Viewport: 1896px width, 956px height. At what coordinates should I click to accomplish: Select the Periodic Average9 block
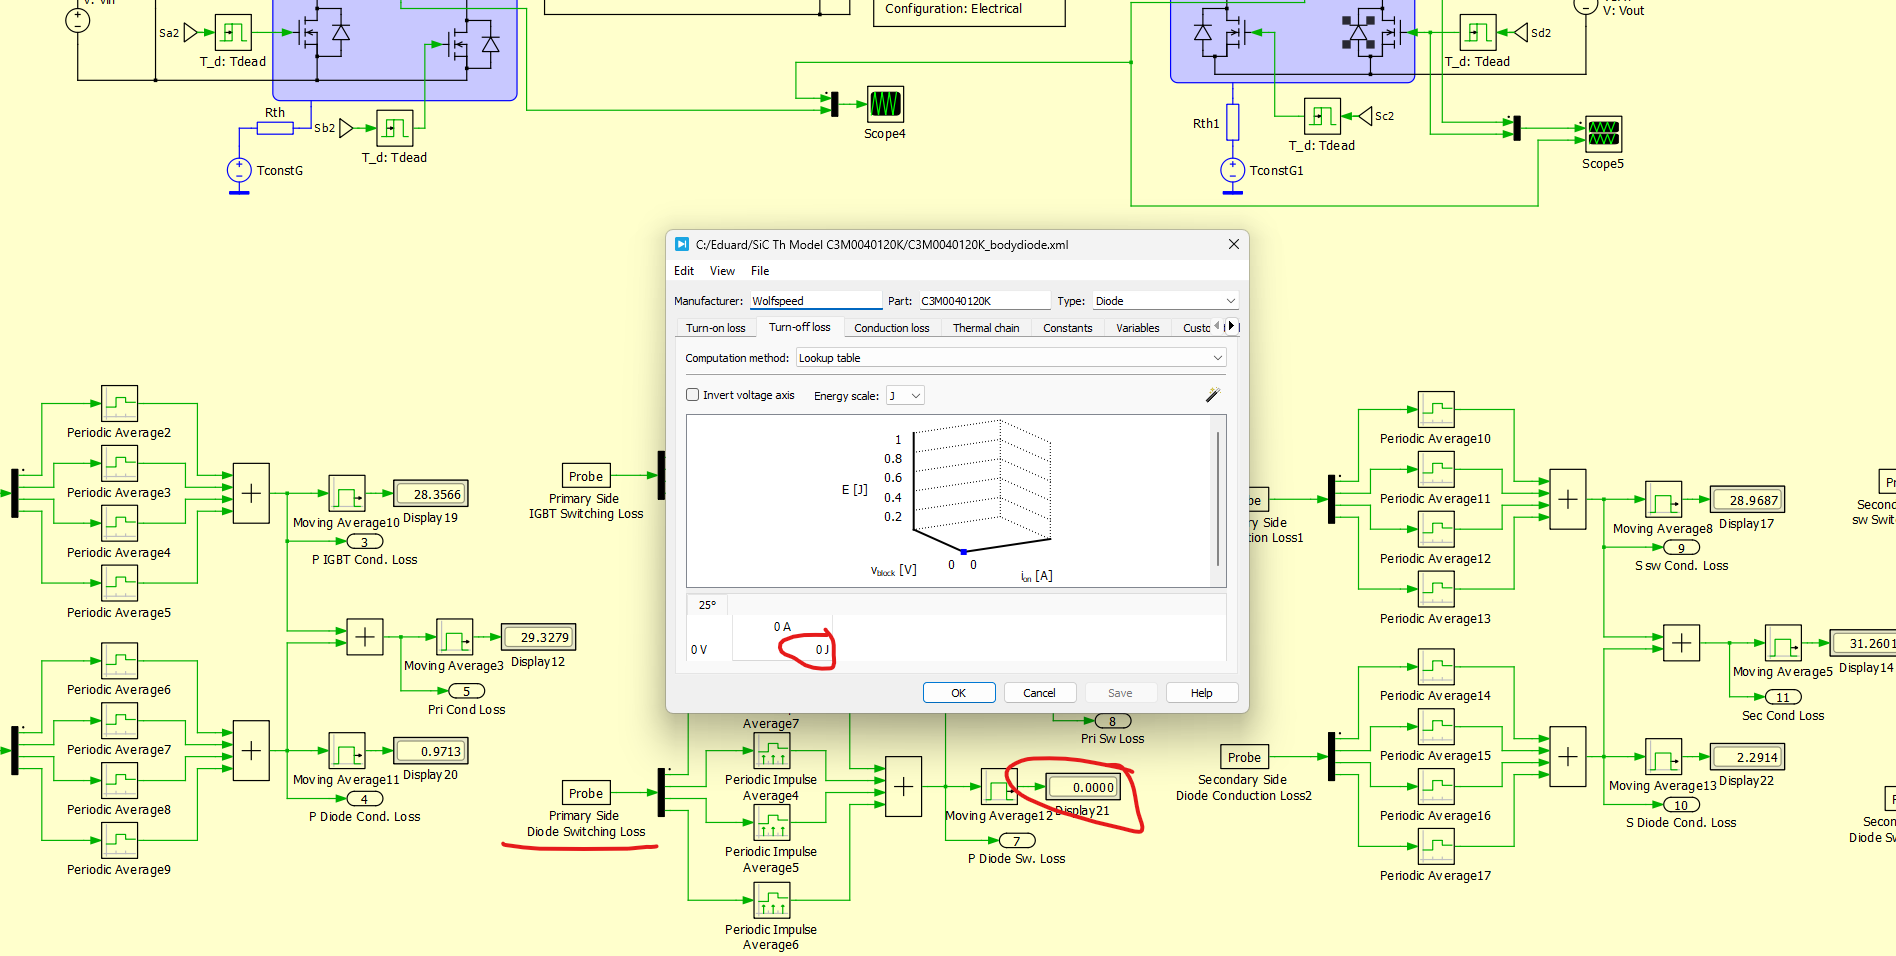point(119,841)
